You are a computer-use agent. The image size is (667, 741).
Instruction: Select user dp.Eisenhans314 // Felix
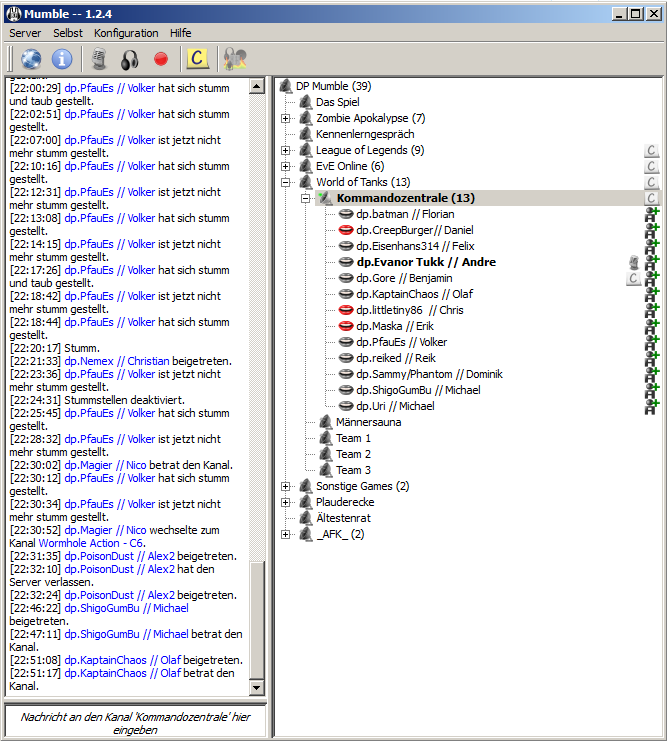click(415, 246)
